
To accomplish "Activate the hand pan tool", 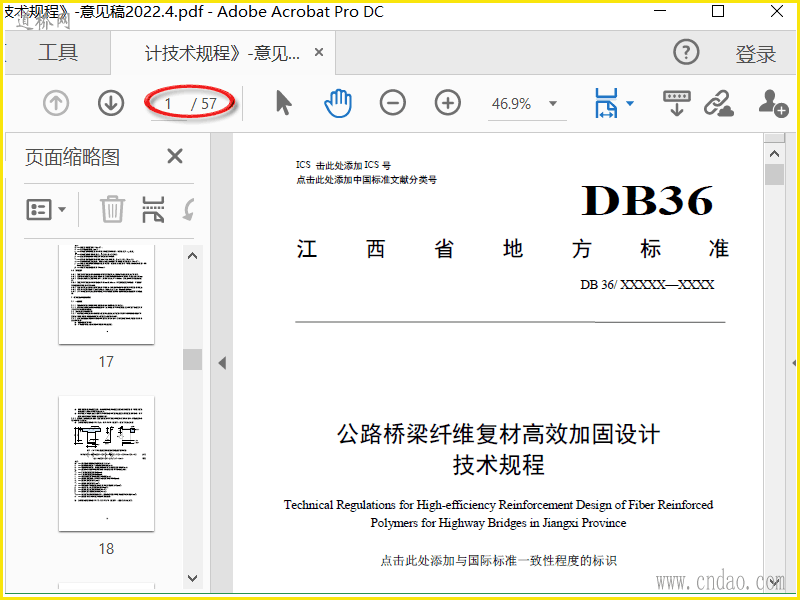I will 338,103.
